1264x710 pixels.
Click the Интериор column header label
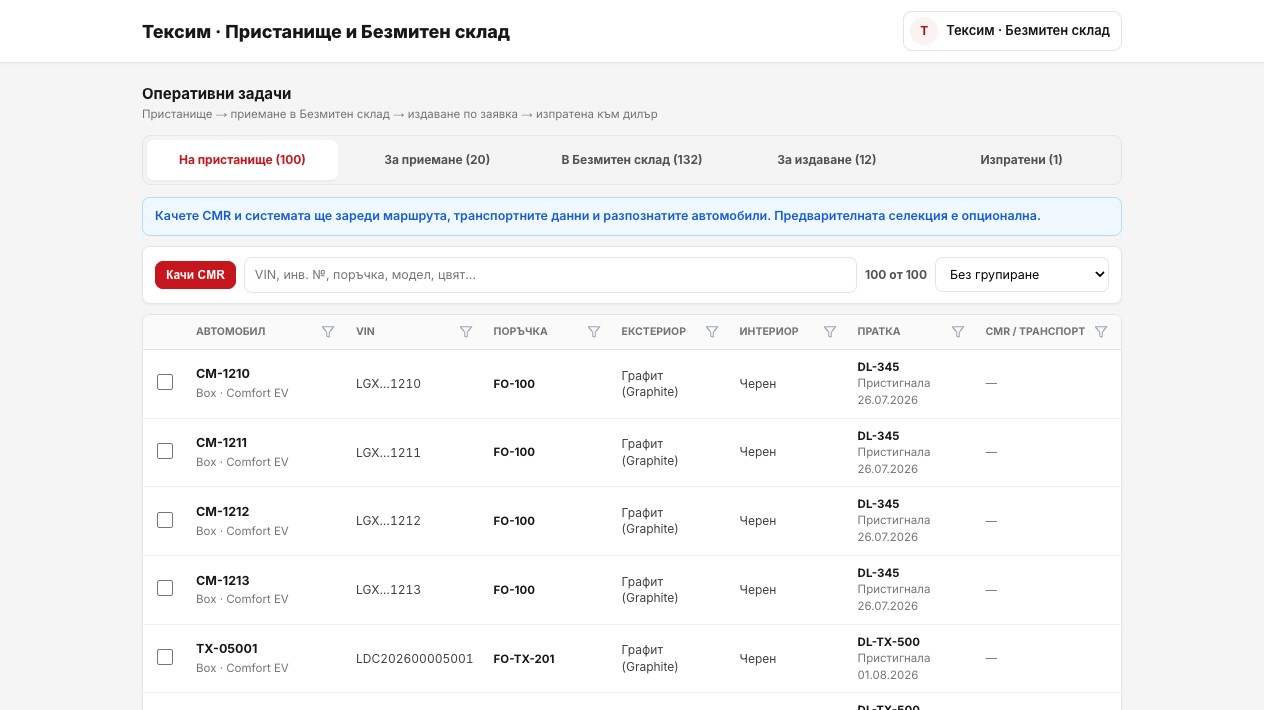769,332
